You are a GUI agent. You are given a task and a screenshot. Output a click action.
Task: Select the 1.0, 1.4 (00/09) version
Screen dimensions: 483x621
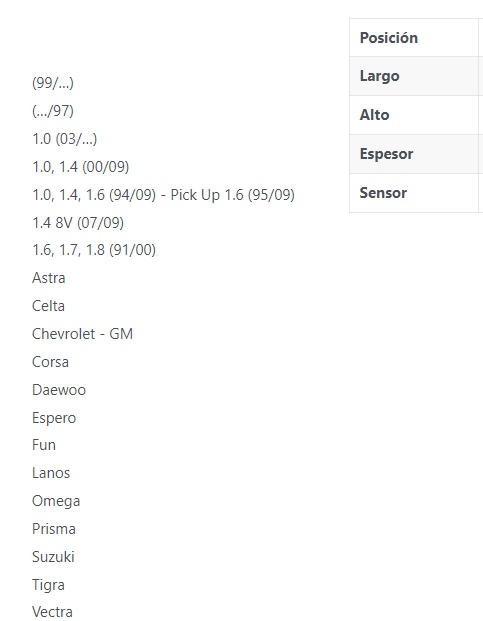pyautogui.click(x=80, y=167)
